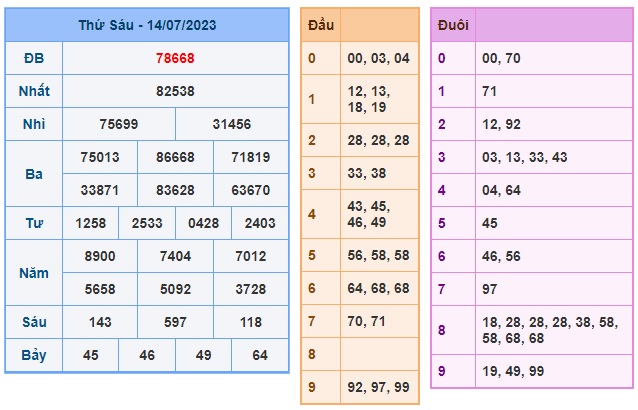The image size is (638, 410).
Task: Click the Bảy row label
Action: (x=34, y=355)
